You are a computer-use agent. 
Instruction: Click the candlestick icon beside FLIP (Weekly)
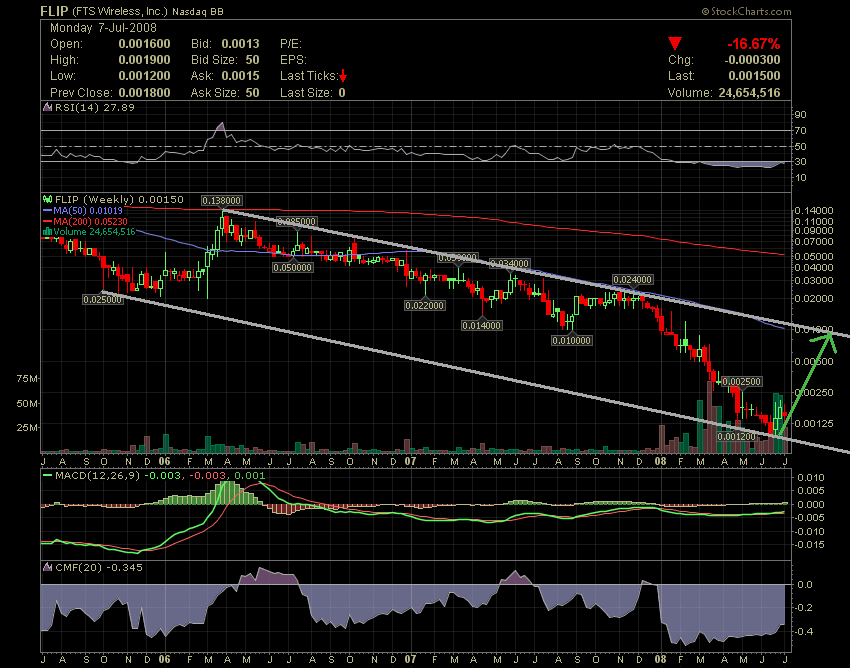(x=48, y=200)
